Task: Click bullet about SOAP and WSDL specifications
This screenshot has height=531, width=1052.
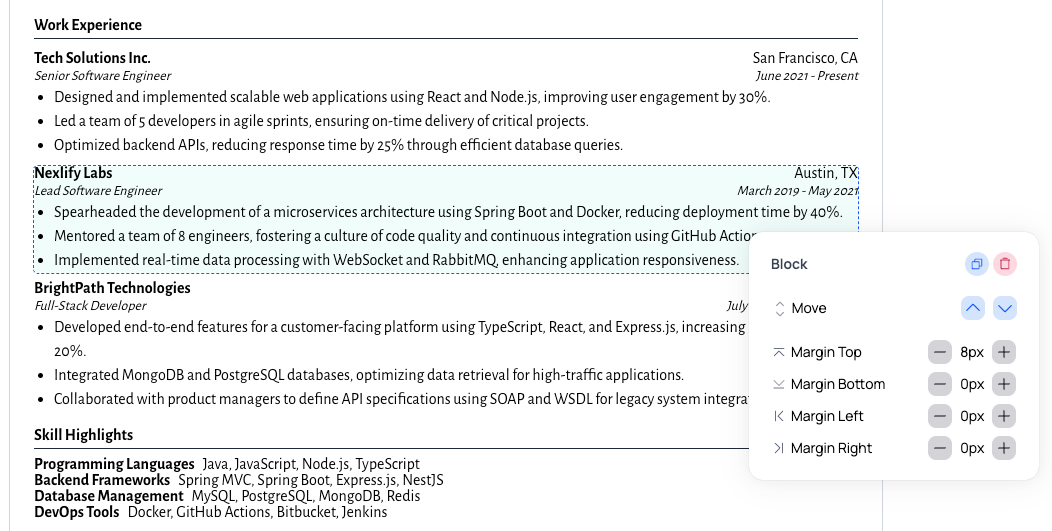Action: (401, 399)
